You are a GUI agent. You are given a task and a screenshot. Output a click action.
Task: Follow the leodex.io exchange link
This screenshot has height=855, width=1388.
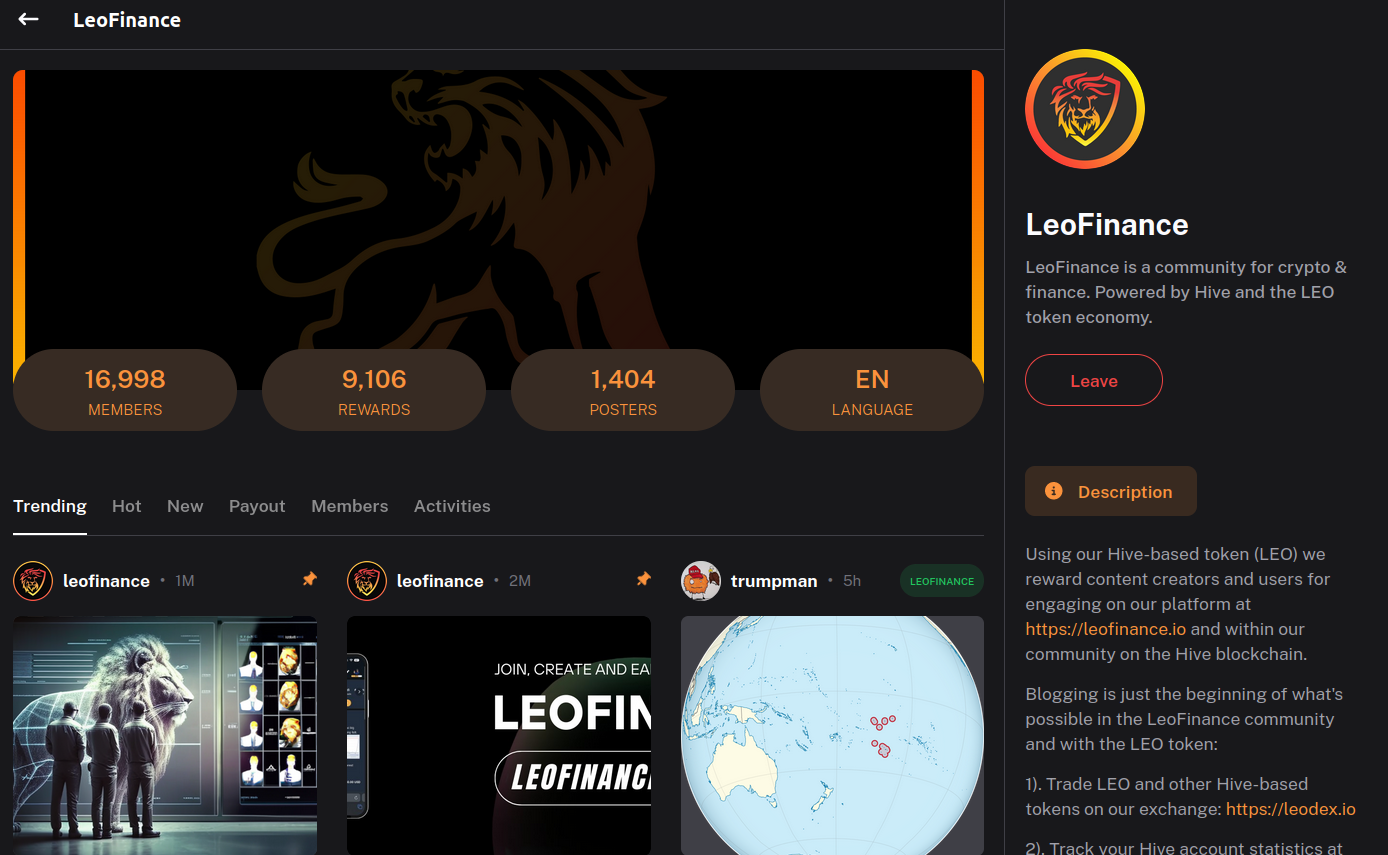pyautogui.click(x=1290, y=809)
